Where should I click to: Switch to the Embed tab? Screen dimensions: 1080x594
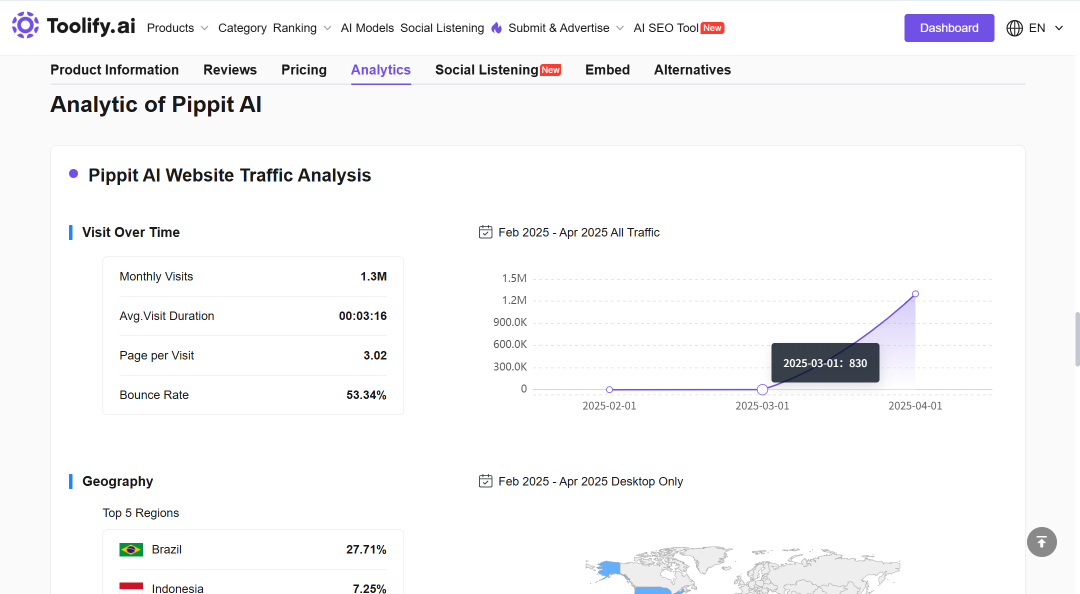(608, 70)
